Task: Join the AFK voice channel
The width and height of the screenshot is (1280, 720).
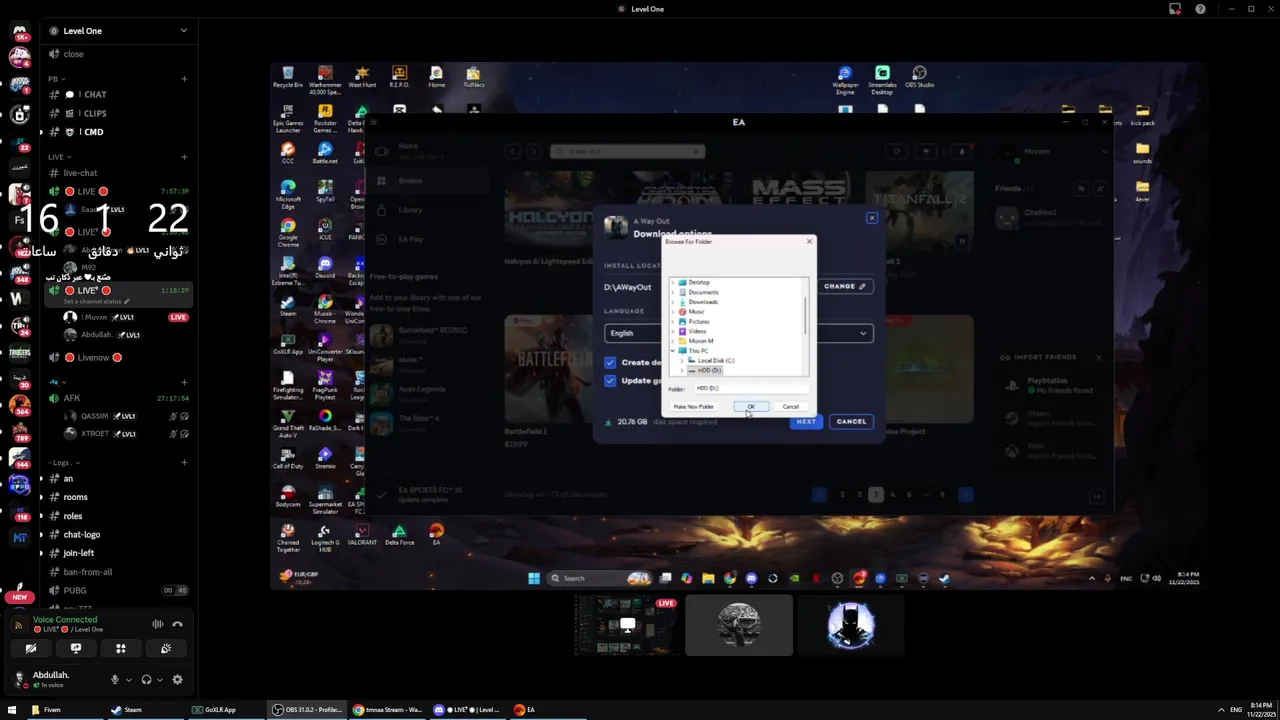Action: (118, 398)
